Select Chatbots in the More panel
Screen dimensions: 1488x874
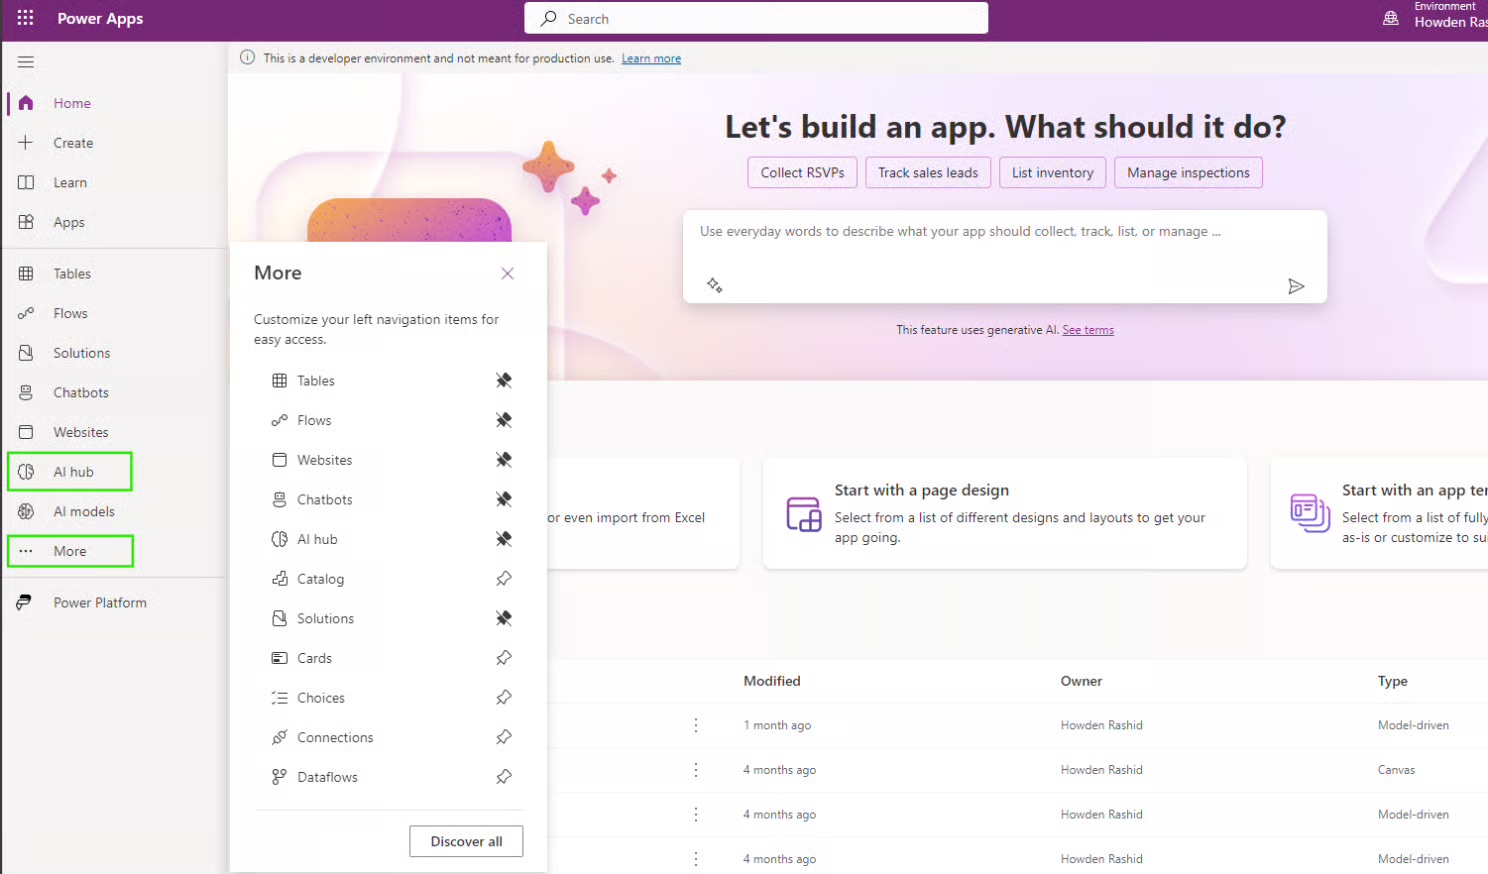[x=324, y=500]
